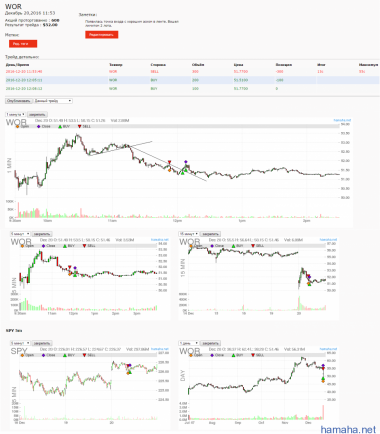This screenshot has width=380, height=434.
Task: Click 'закрепить' button above the 1 MIN chart
Action: 37,114
